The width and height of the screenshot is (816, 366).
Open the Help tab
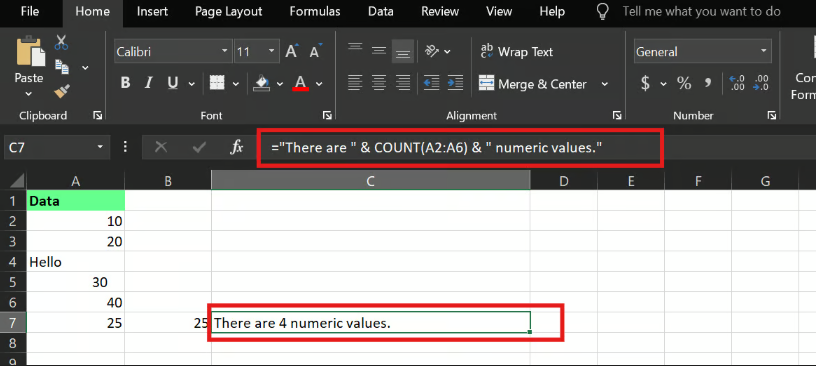(x=552, y=11)
